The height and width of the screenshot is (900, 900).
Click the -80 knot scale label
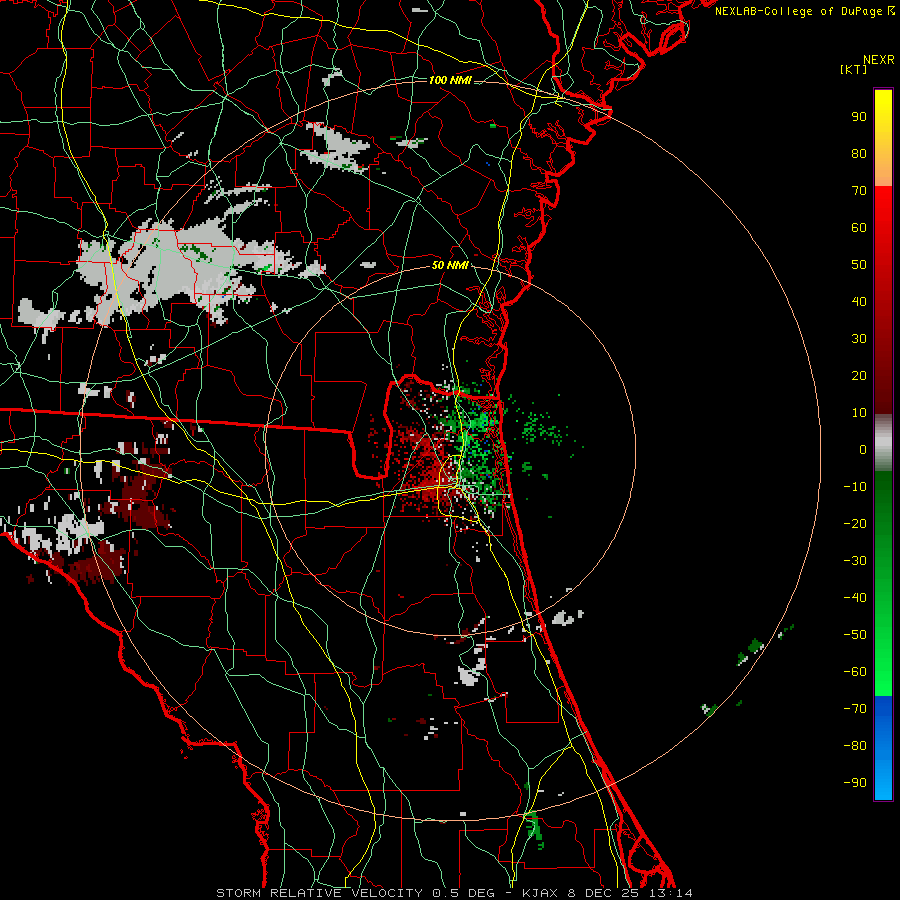pos(855,746)
